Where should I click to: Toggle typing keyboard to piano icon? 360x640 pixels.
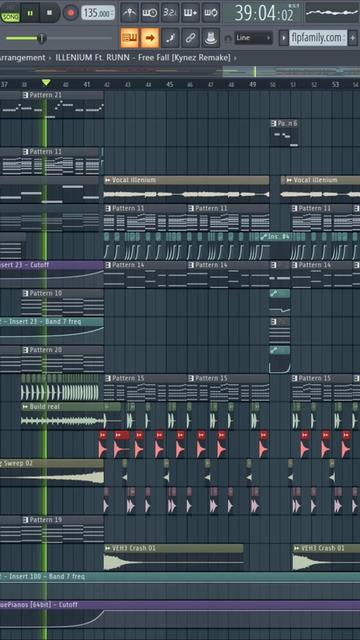click(x=129, y=38)
